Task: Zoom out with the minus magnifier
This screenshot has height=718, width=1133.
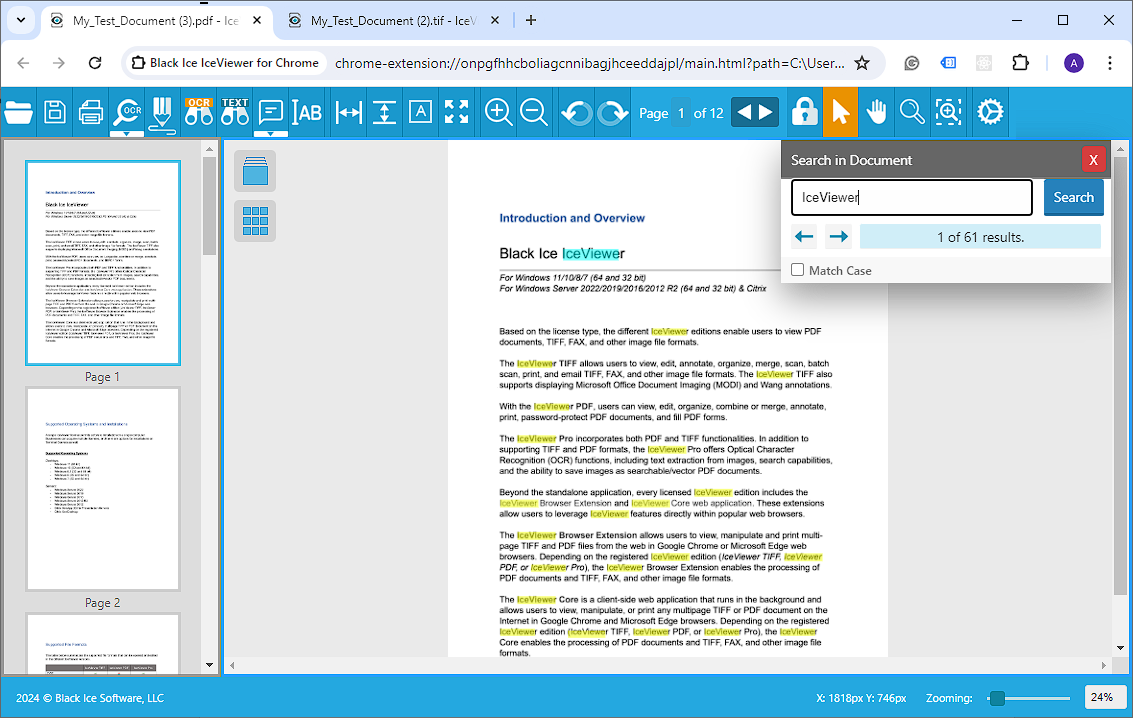Action: click(x=534, y=112)
